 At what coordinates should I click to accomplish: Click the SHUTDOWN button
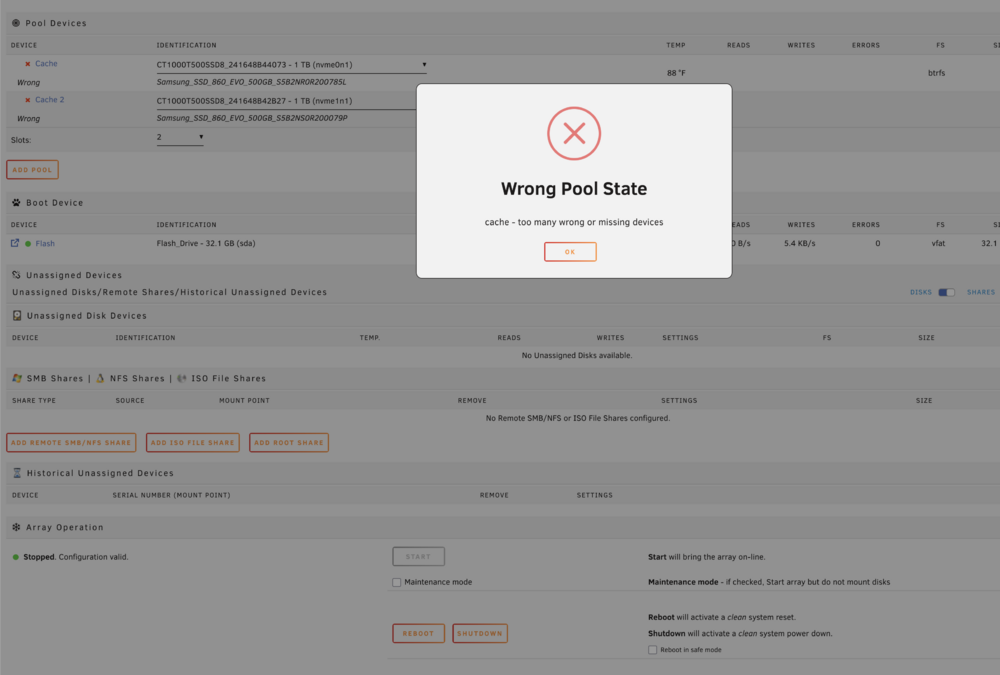pyautogui.click(x=480, y=634)
